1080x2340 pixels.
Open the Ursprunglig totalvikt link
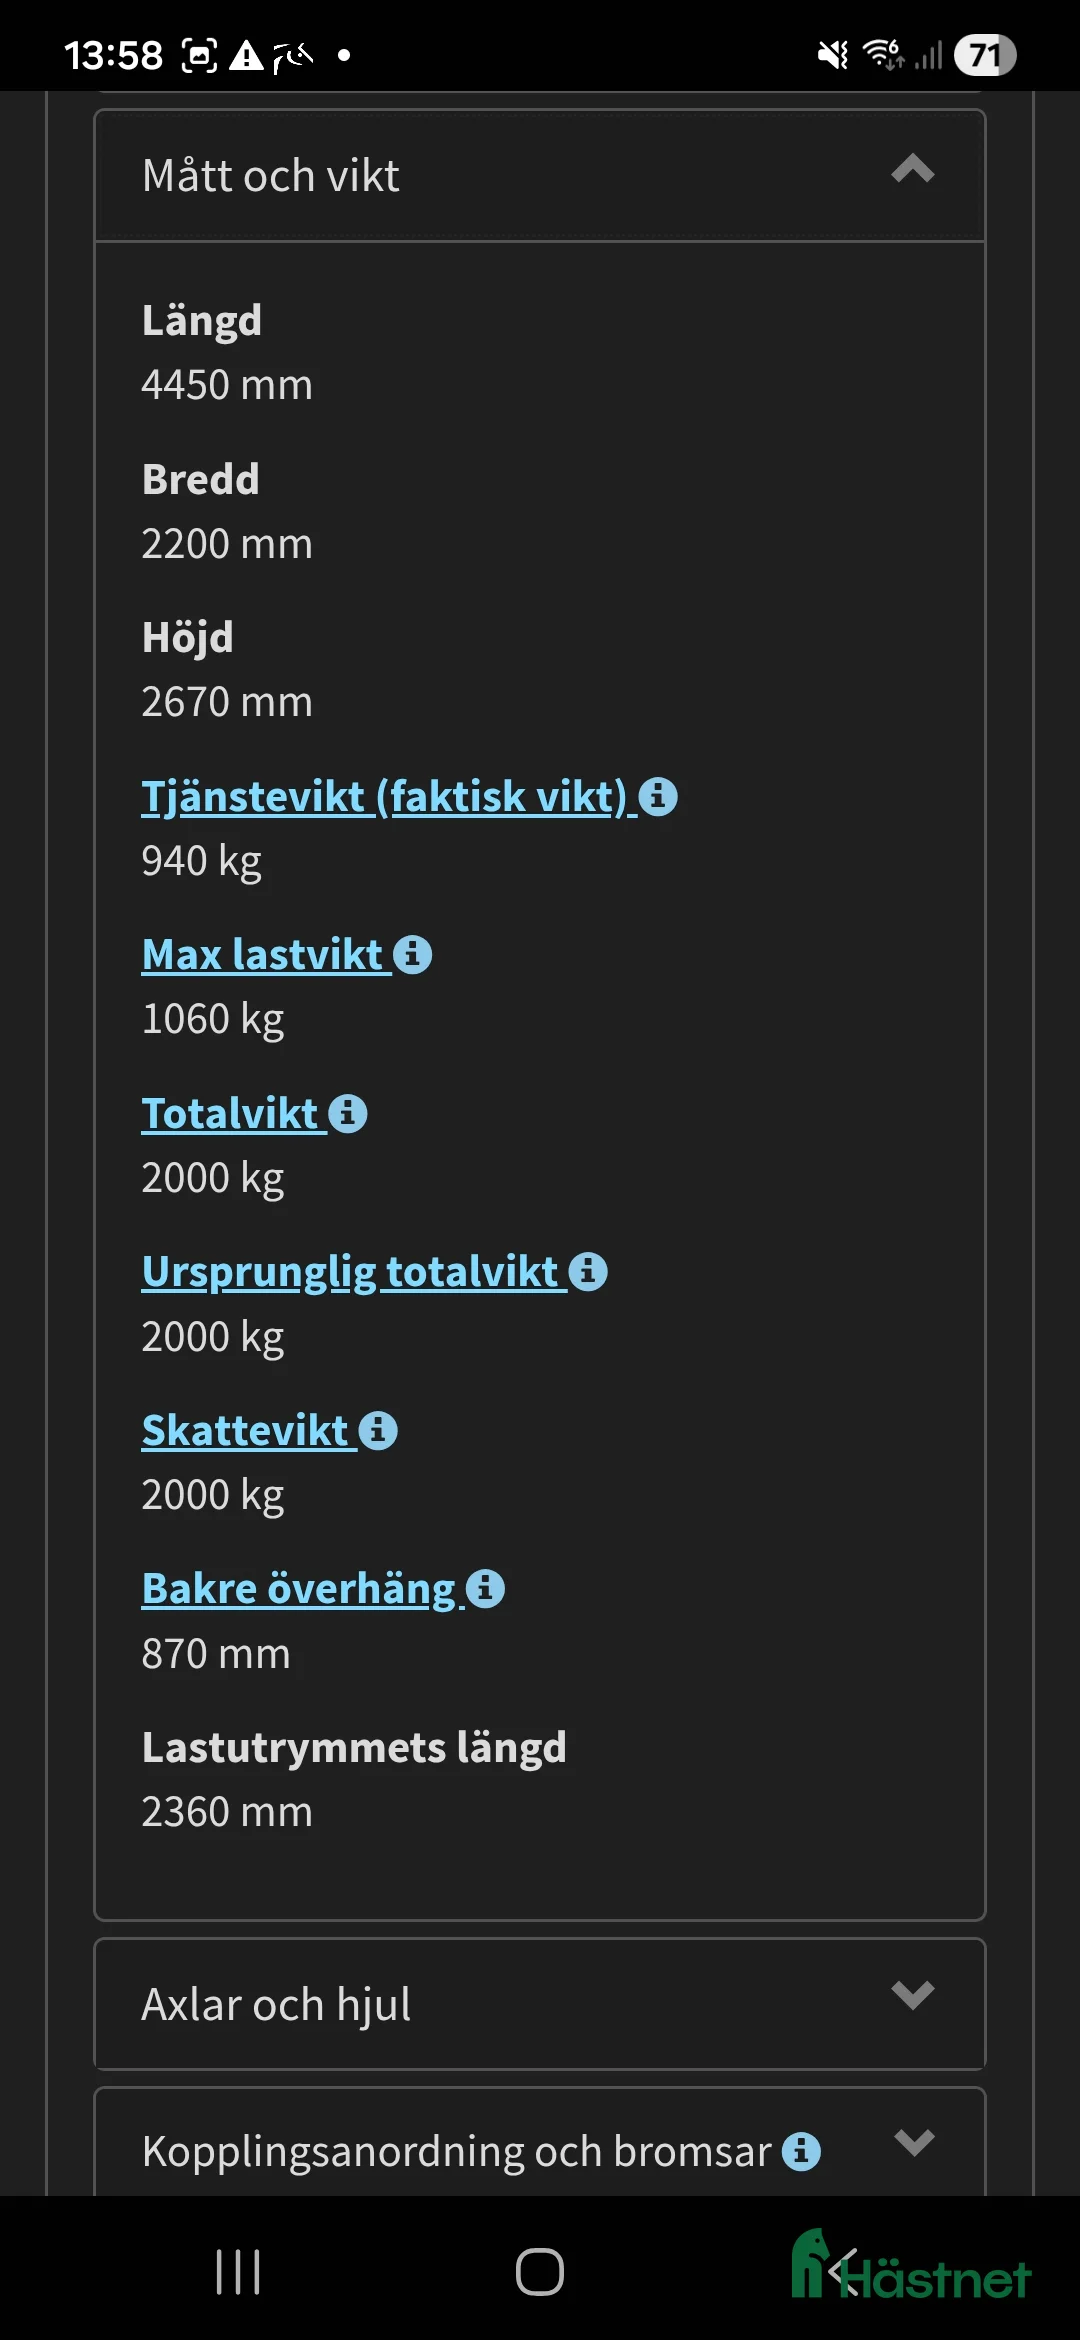click(x=350, y=1272)
